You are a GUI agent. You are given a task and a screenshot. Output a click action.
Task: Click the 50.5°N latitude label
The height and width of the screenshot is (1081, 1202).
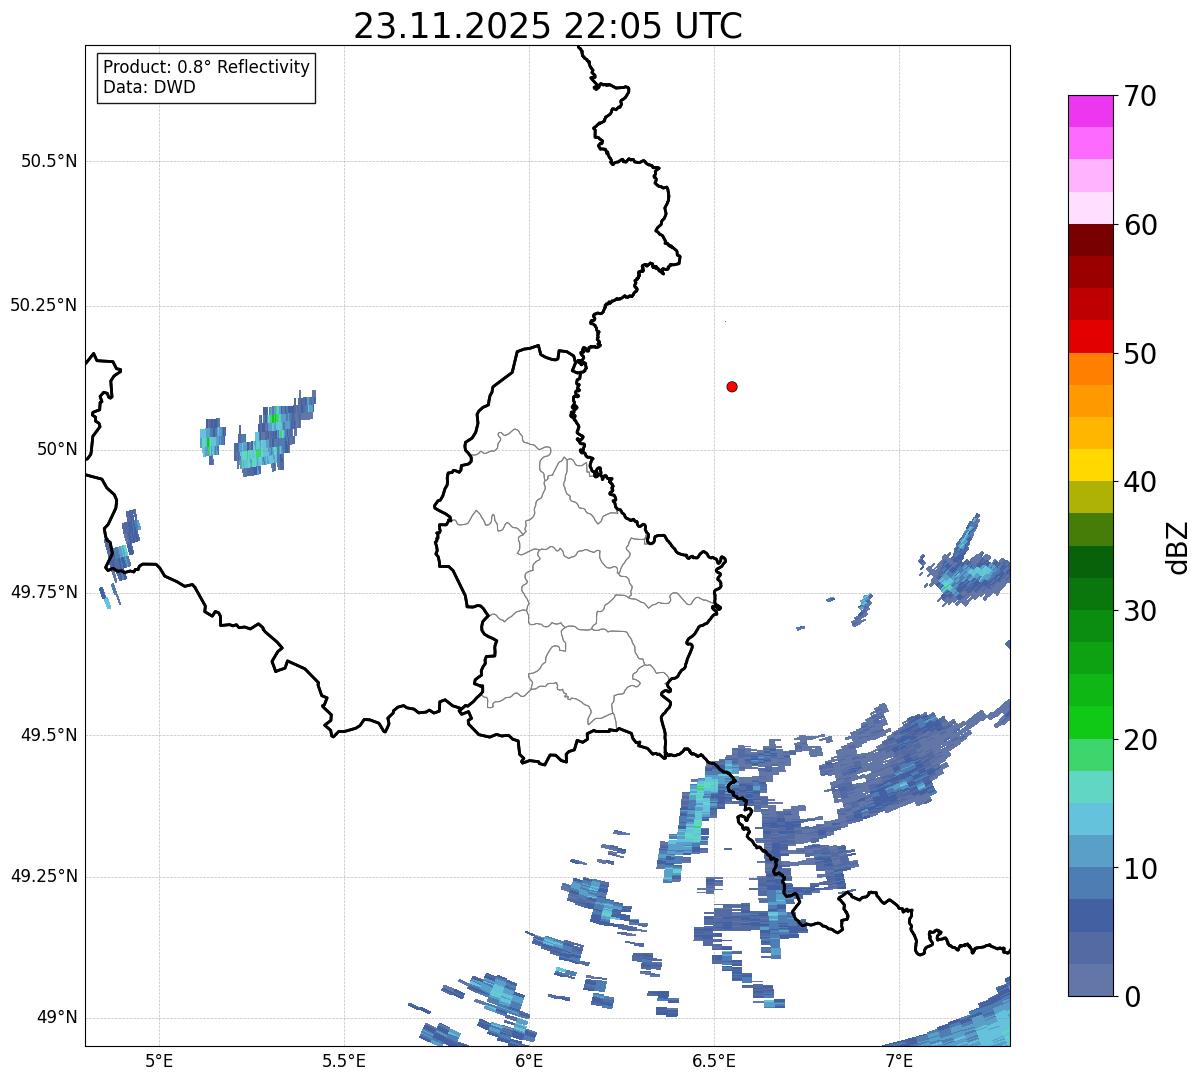48,161
